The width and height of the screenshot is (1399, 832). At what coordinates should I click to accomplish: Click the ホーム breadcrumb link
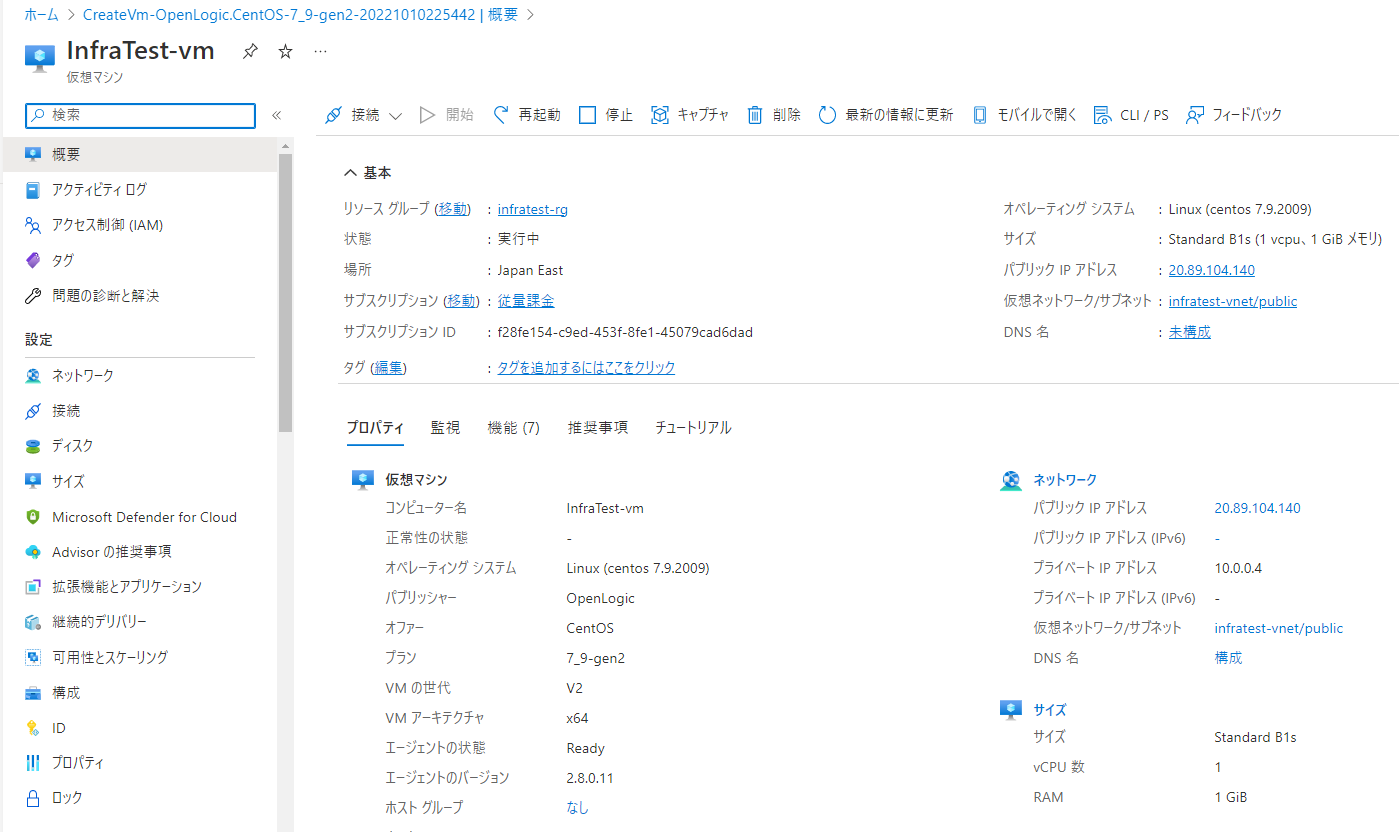(39, 15)
